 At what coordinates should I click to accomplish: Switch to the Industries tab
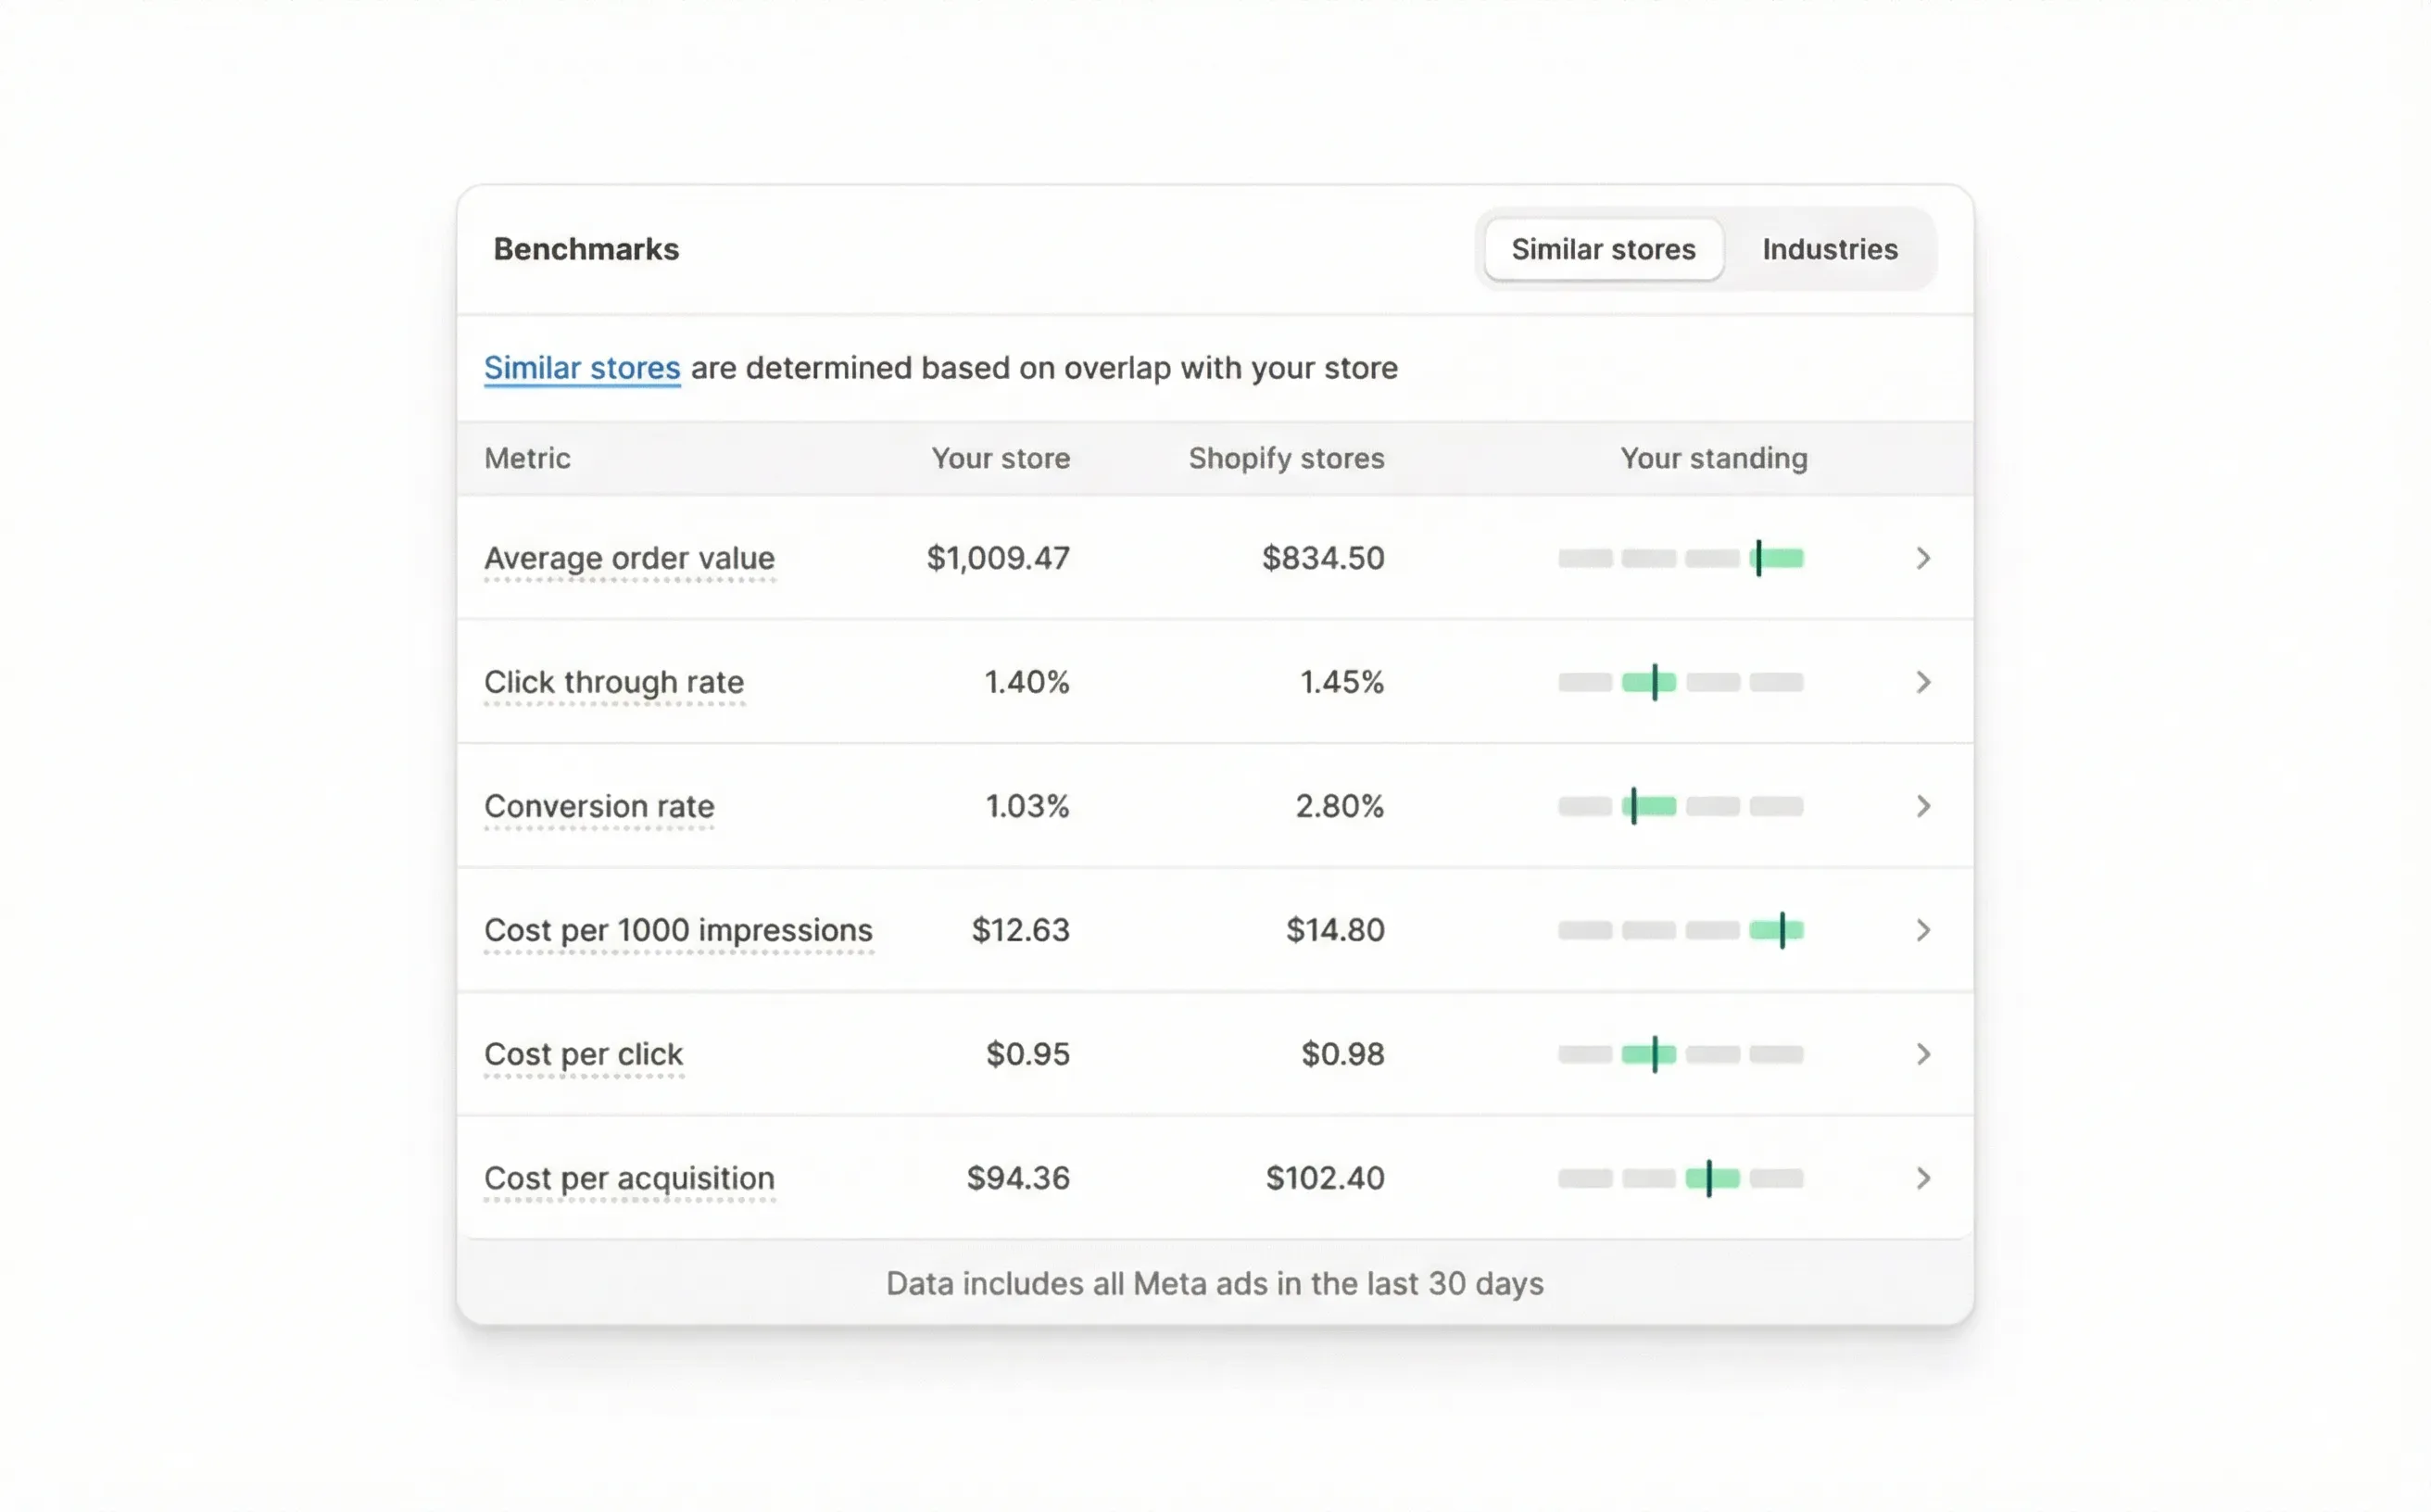(1830, 249)
